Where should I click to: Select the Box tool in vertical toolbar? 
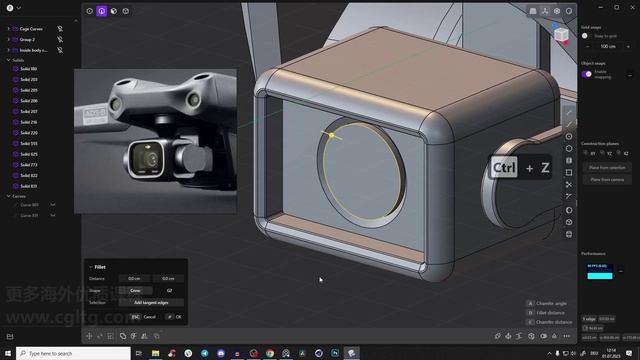coord(569,222)
